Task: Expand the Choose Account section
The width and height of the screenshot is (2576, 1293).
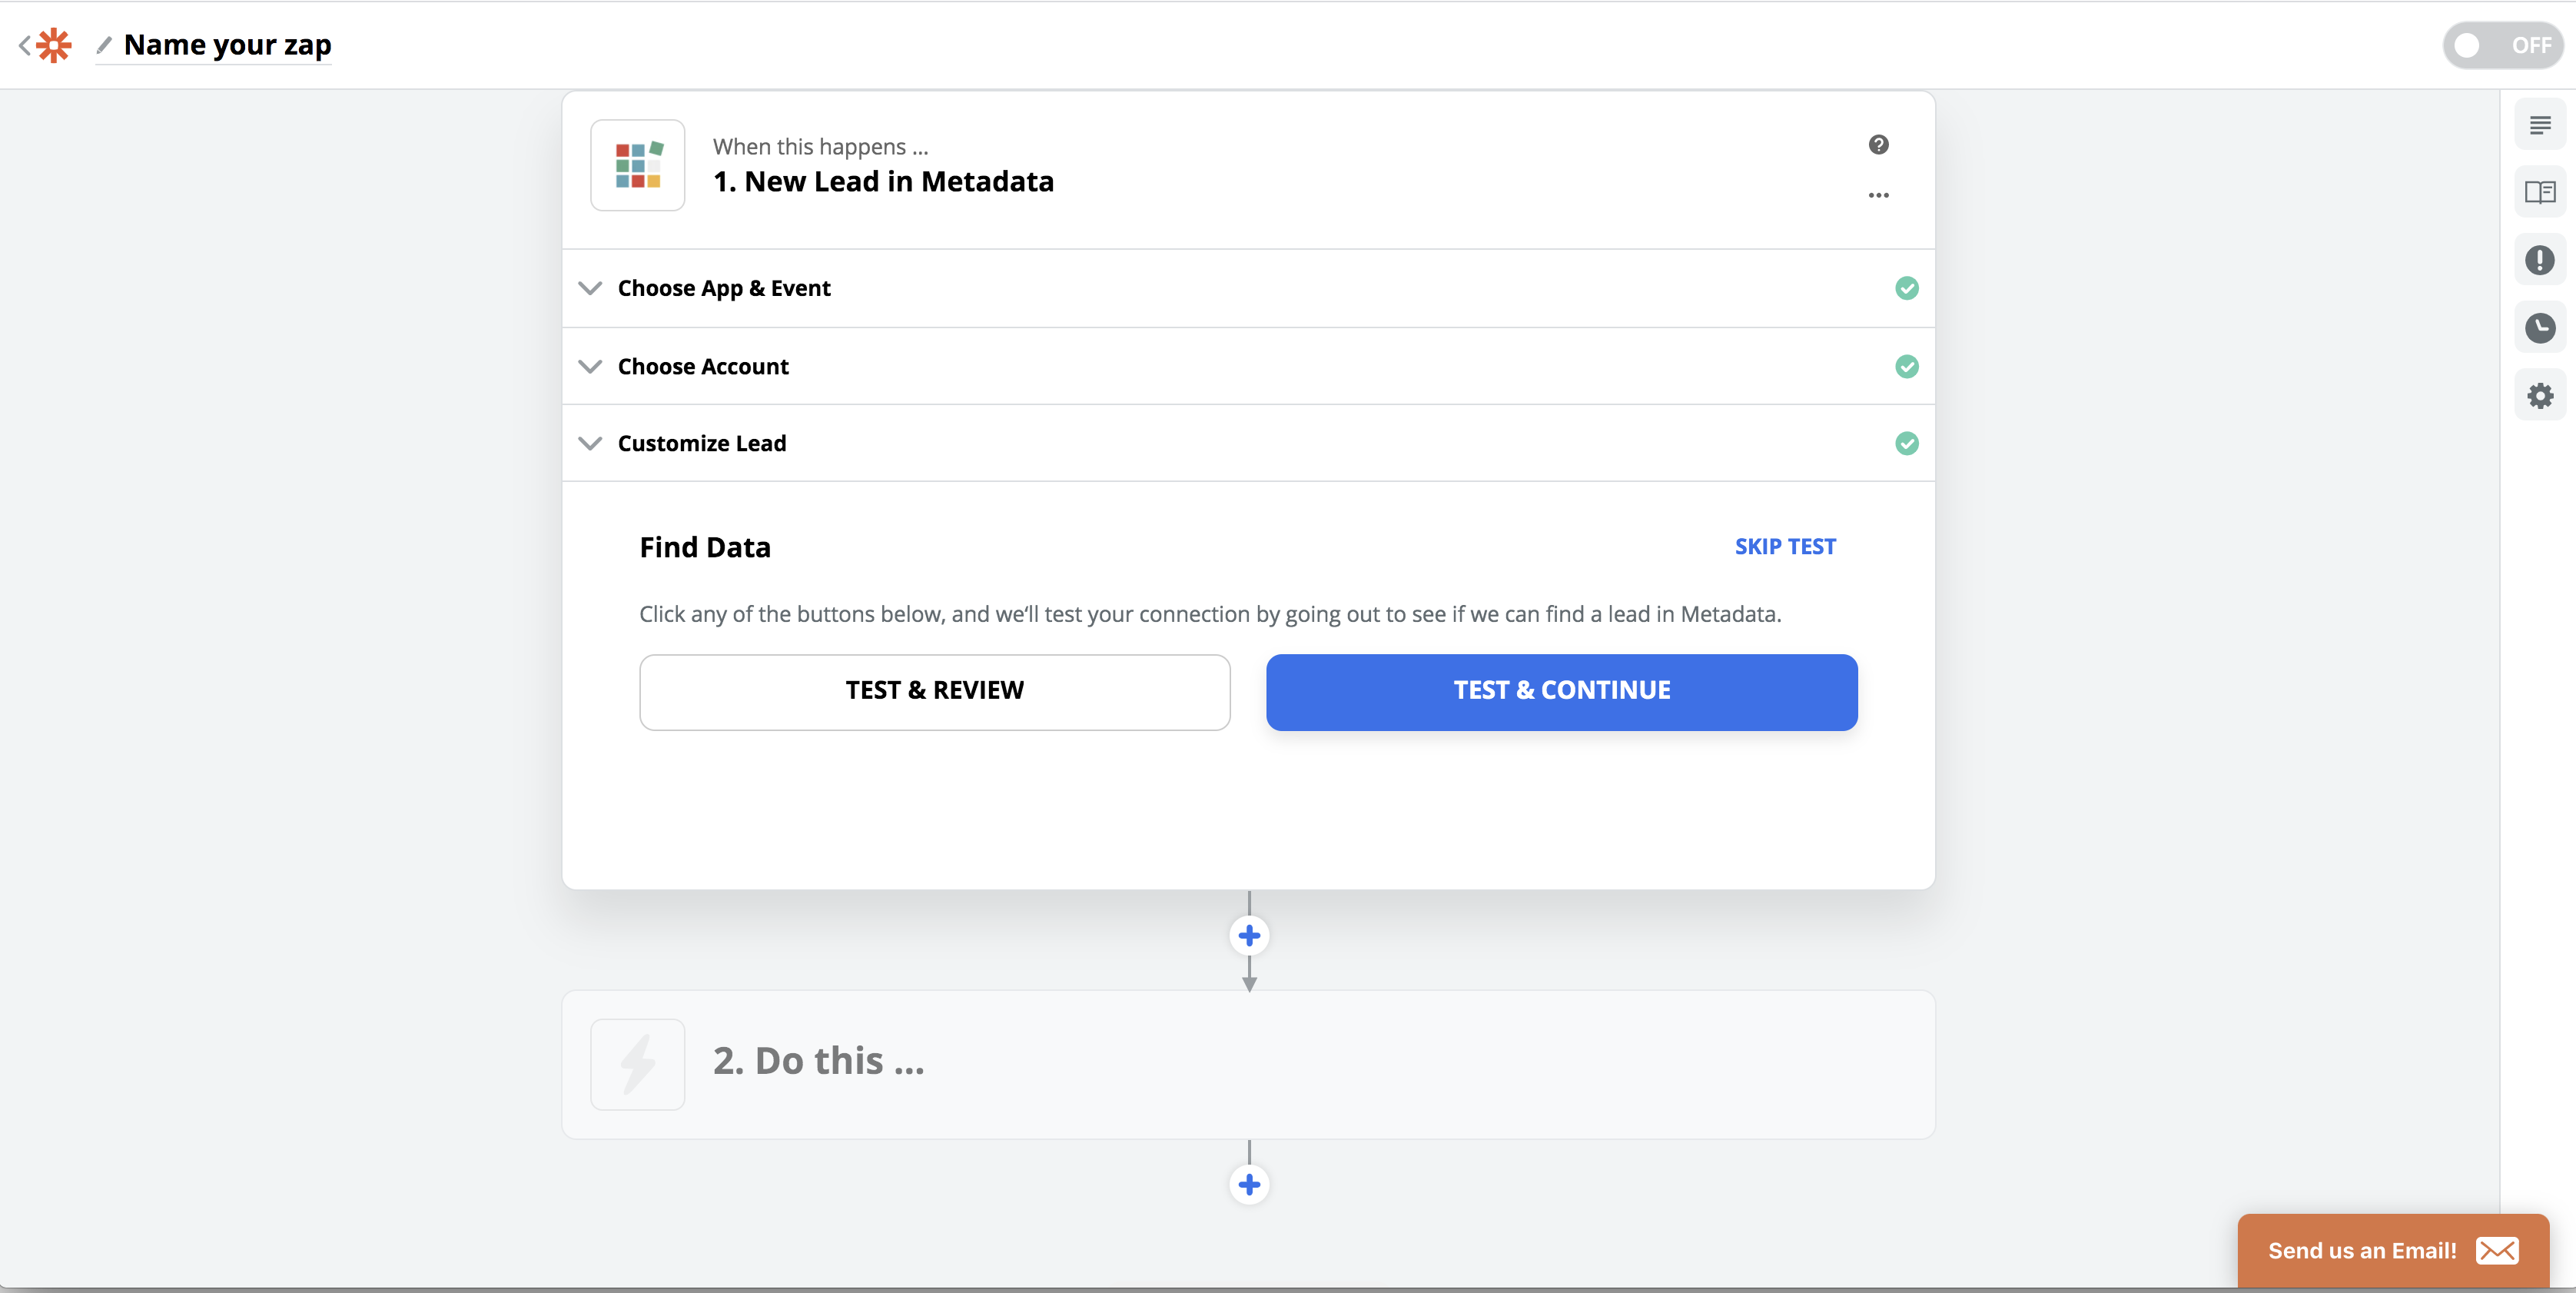Action: [703, 366]
